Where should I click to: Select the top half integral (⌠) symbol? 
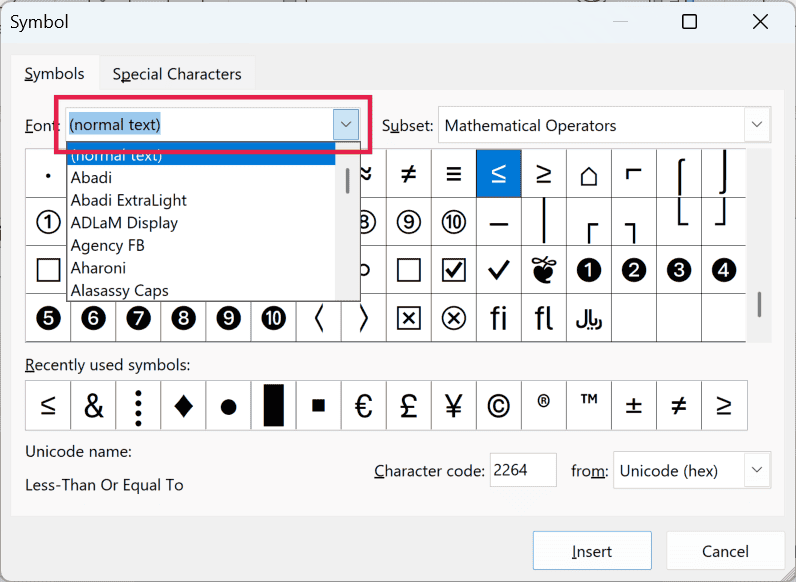click(x=679, y=174)
